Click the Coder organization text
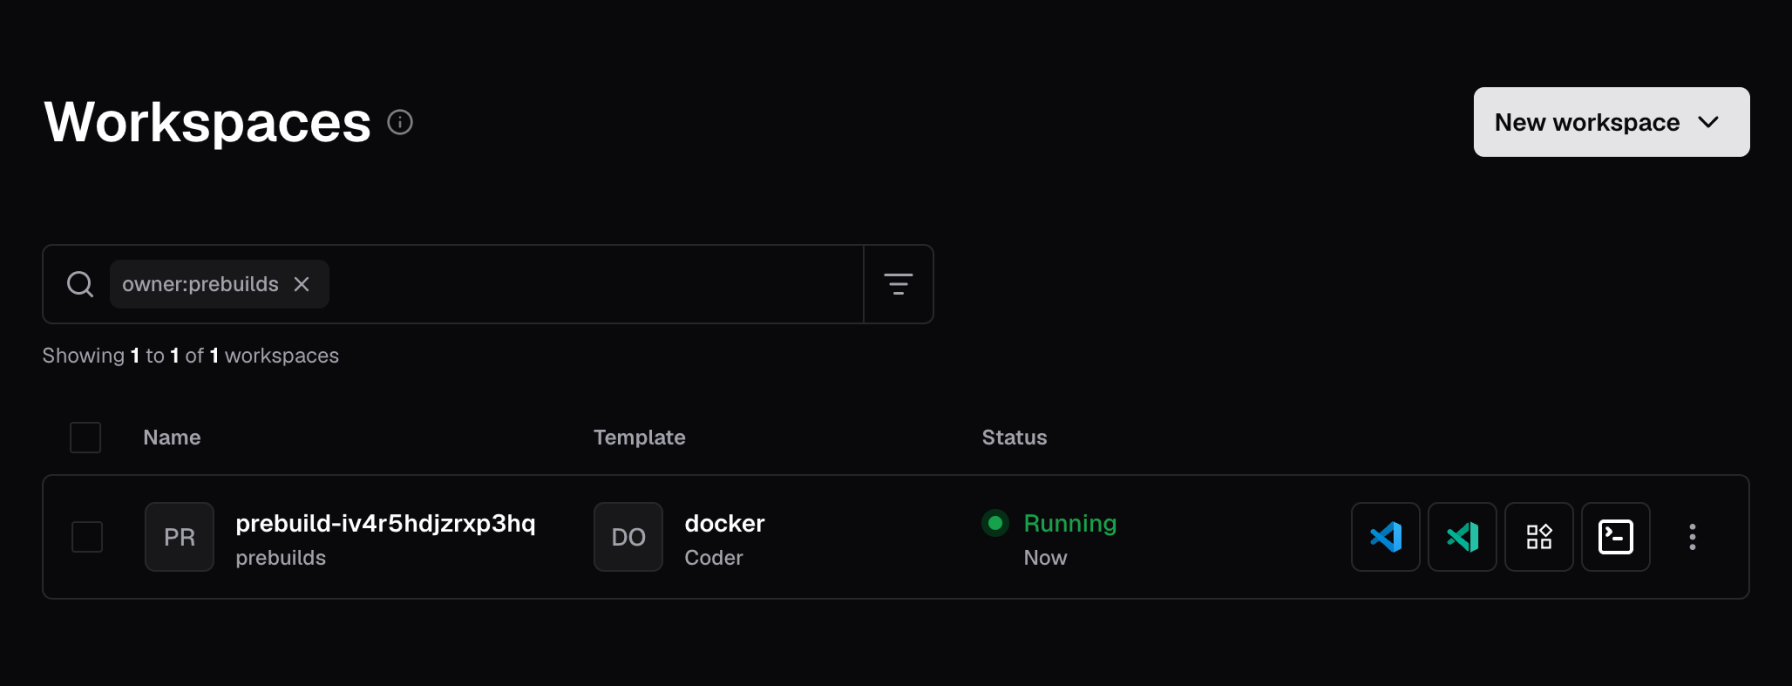The width and height of the screenshot is (1792, 686). coord(713,558)
